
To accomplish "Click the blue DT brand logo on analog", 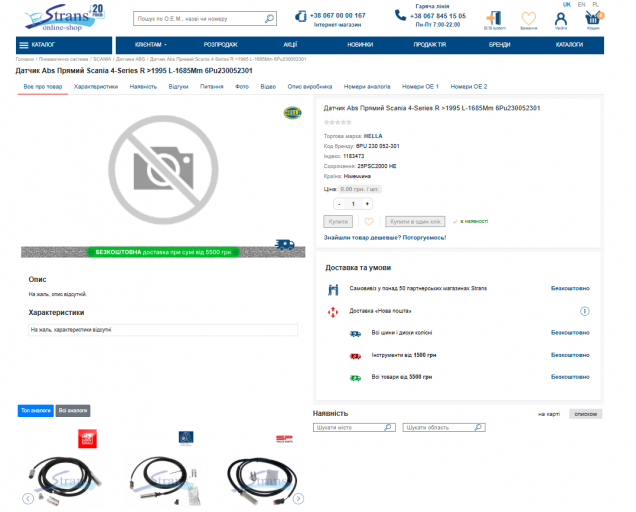I will (x=186, y=437).
